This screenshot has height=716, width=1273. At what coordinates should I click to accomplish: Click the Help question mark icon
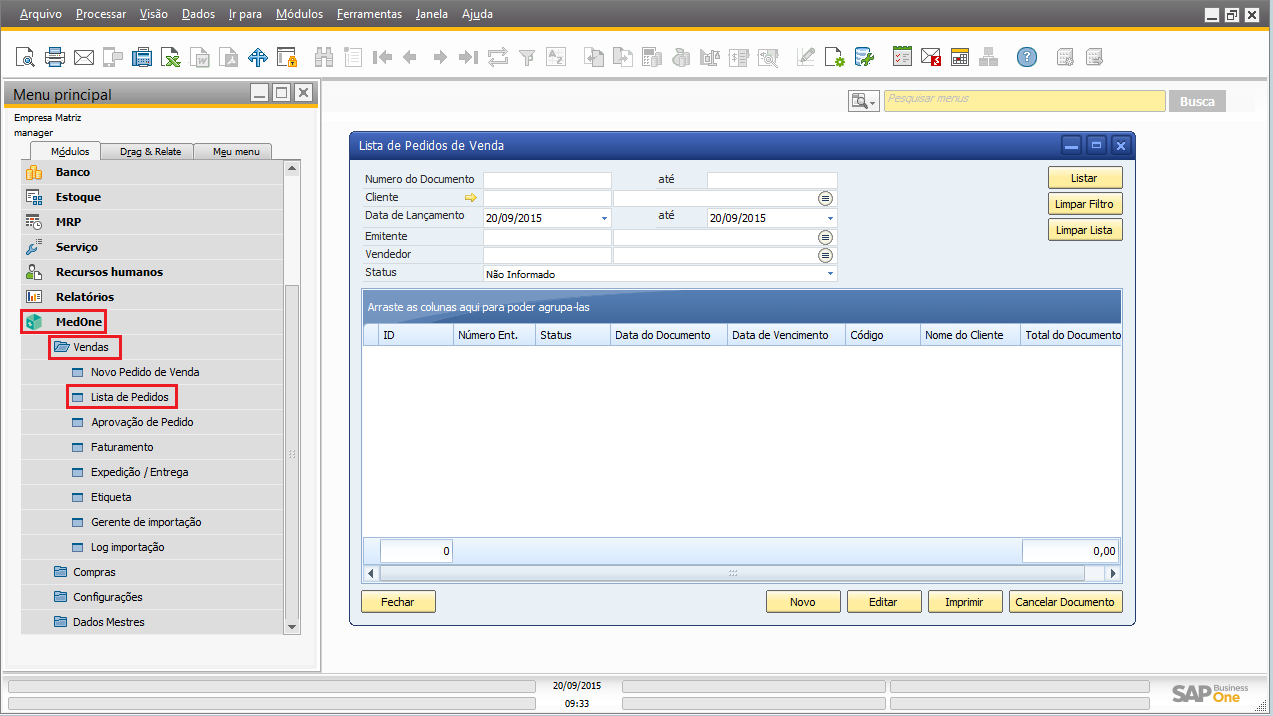click(1027, 57)
